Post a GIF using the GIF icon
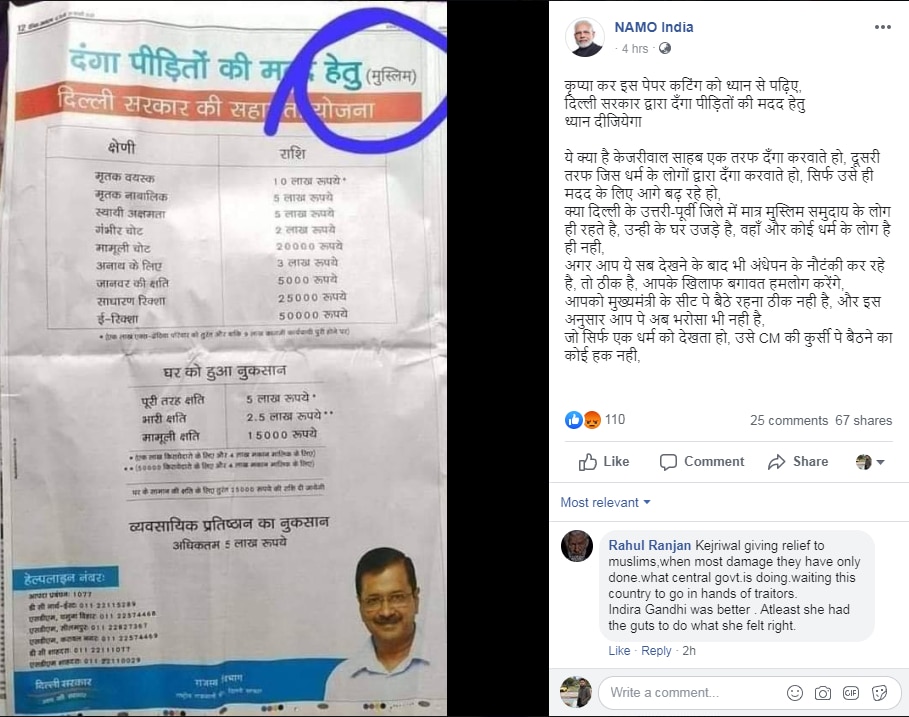Viewport: 909px width, 717px height. tap(850, 693)
